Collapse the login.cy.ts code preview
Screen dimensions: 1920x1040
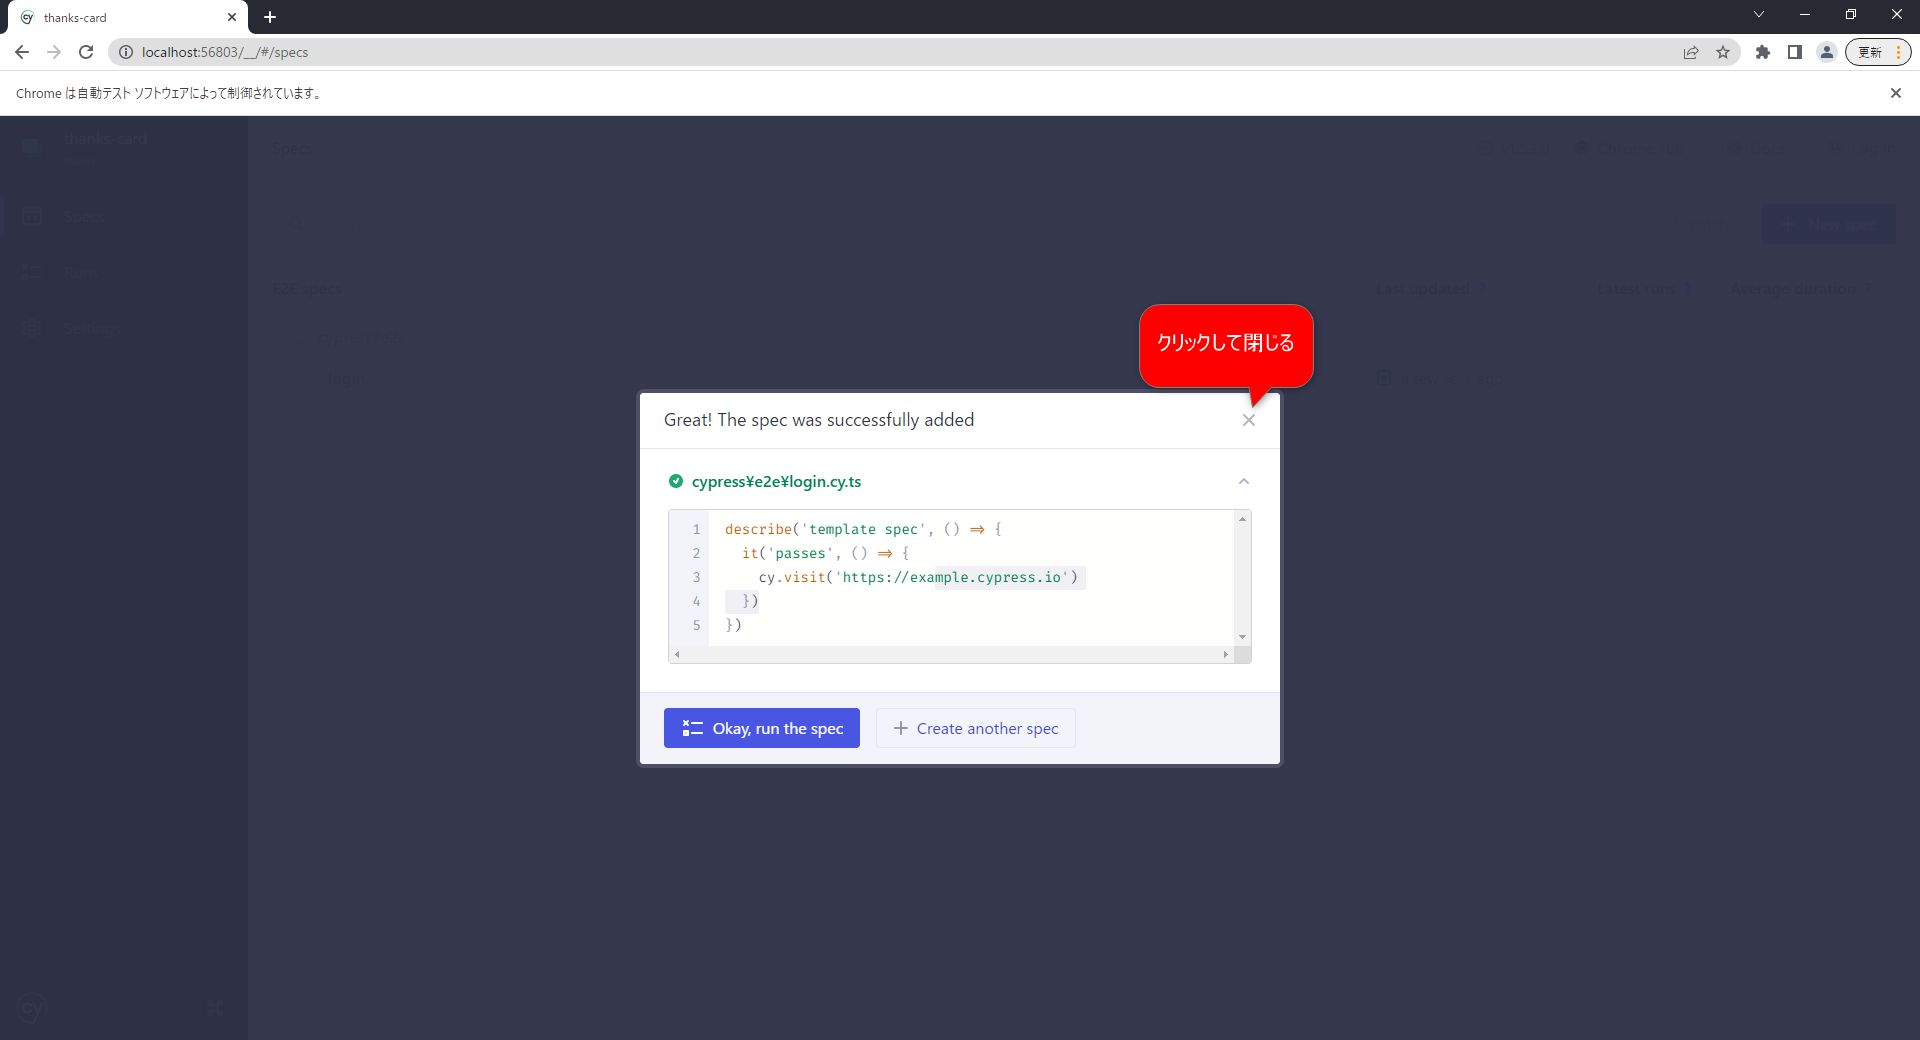1244,481
